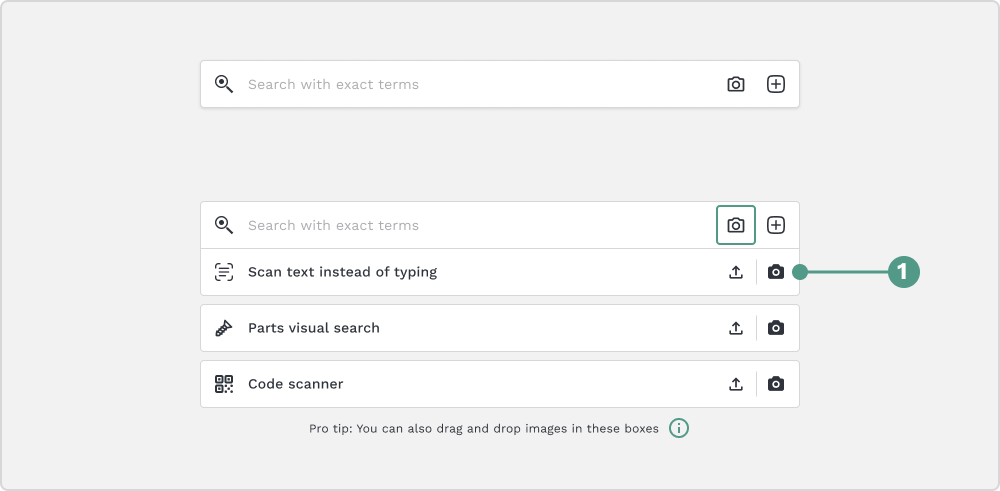Select the Scan text instead of typing option
The width and height of the screenshot is (1000, 491).
click(499, 272)
